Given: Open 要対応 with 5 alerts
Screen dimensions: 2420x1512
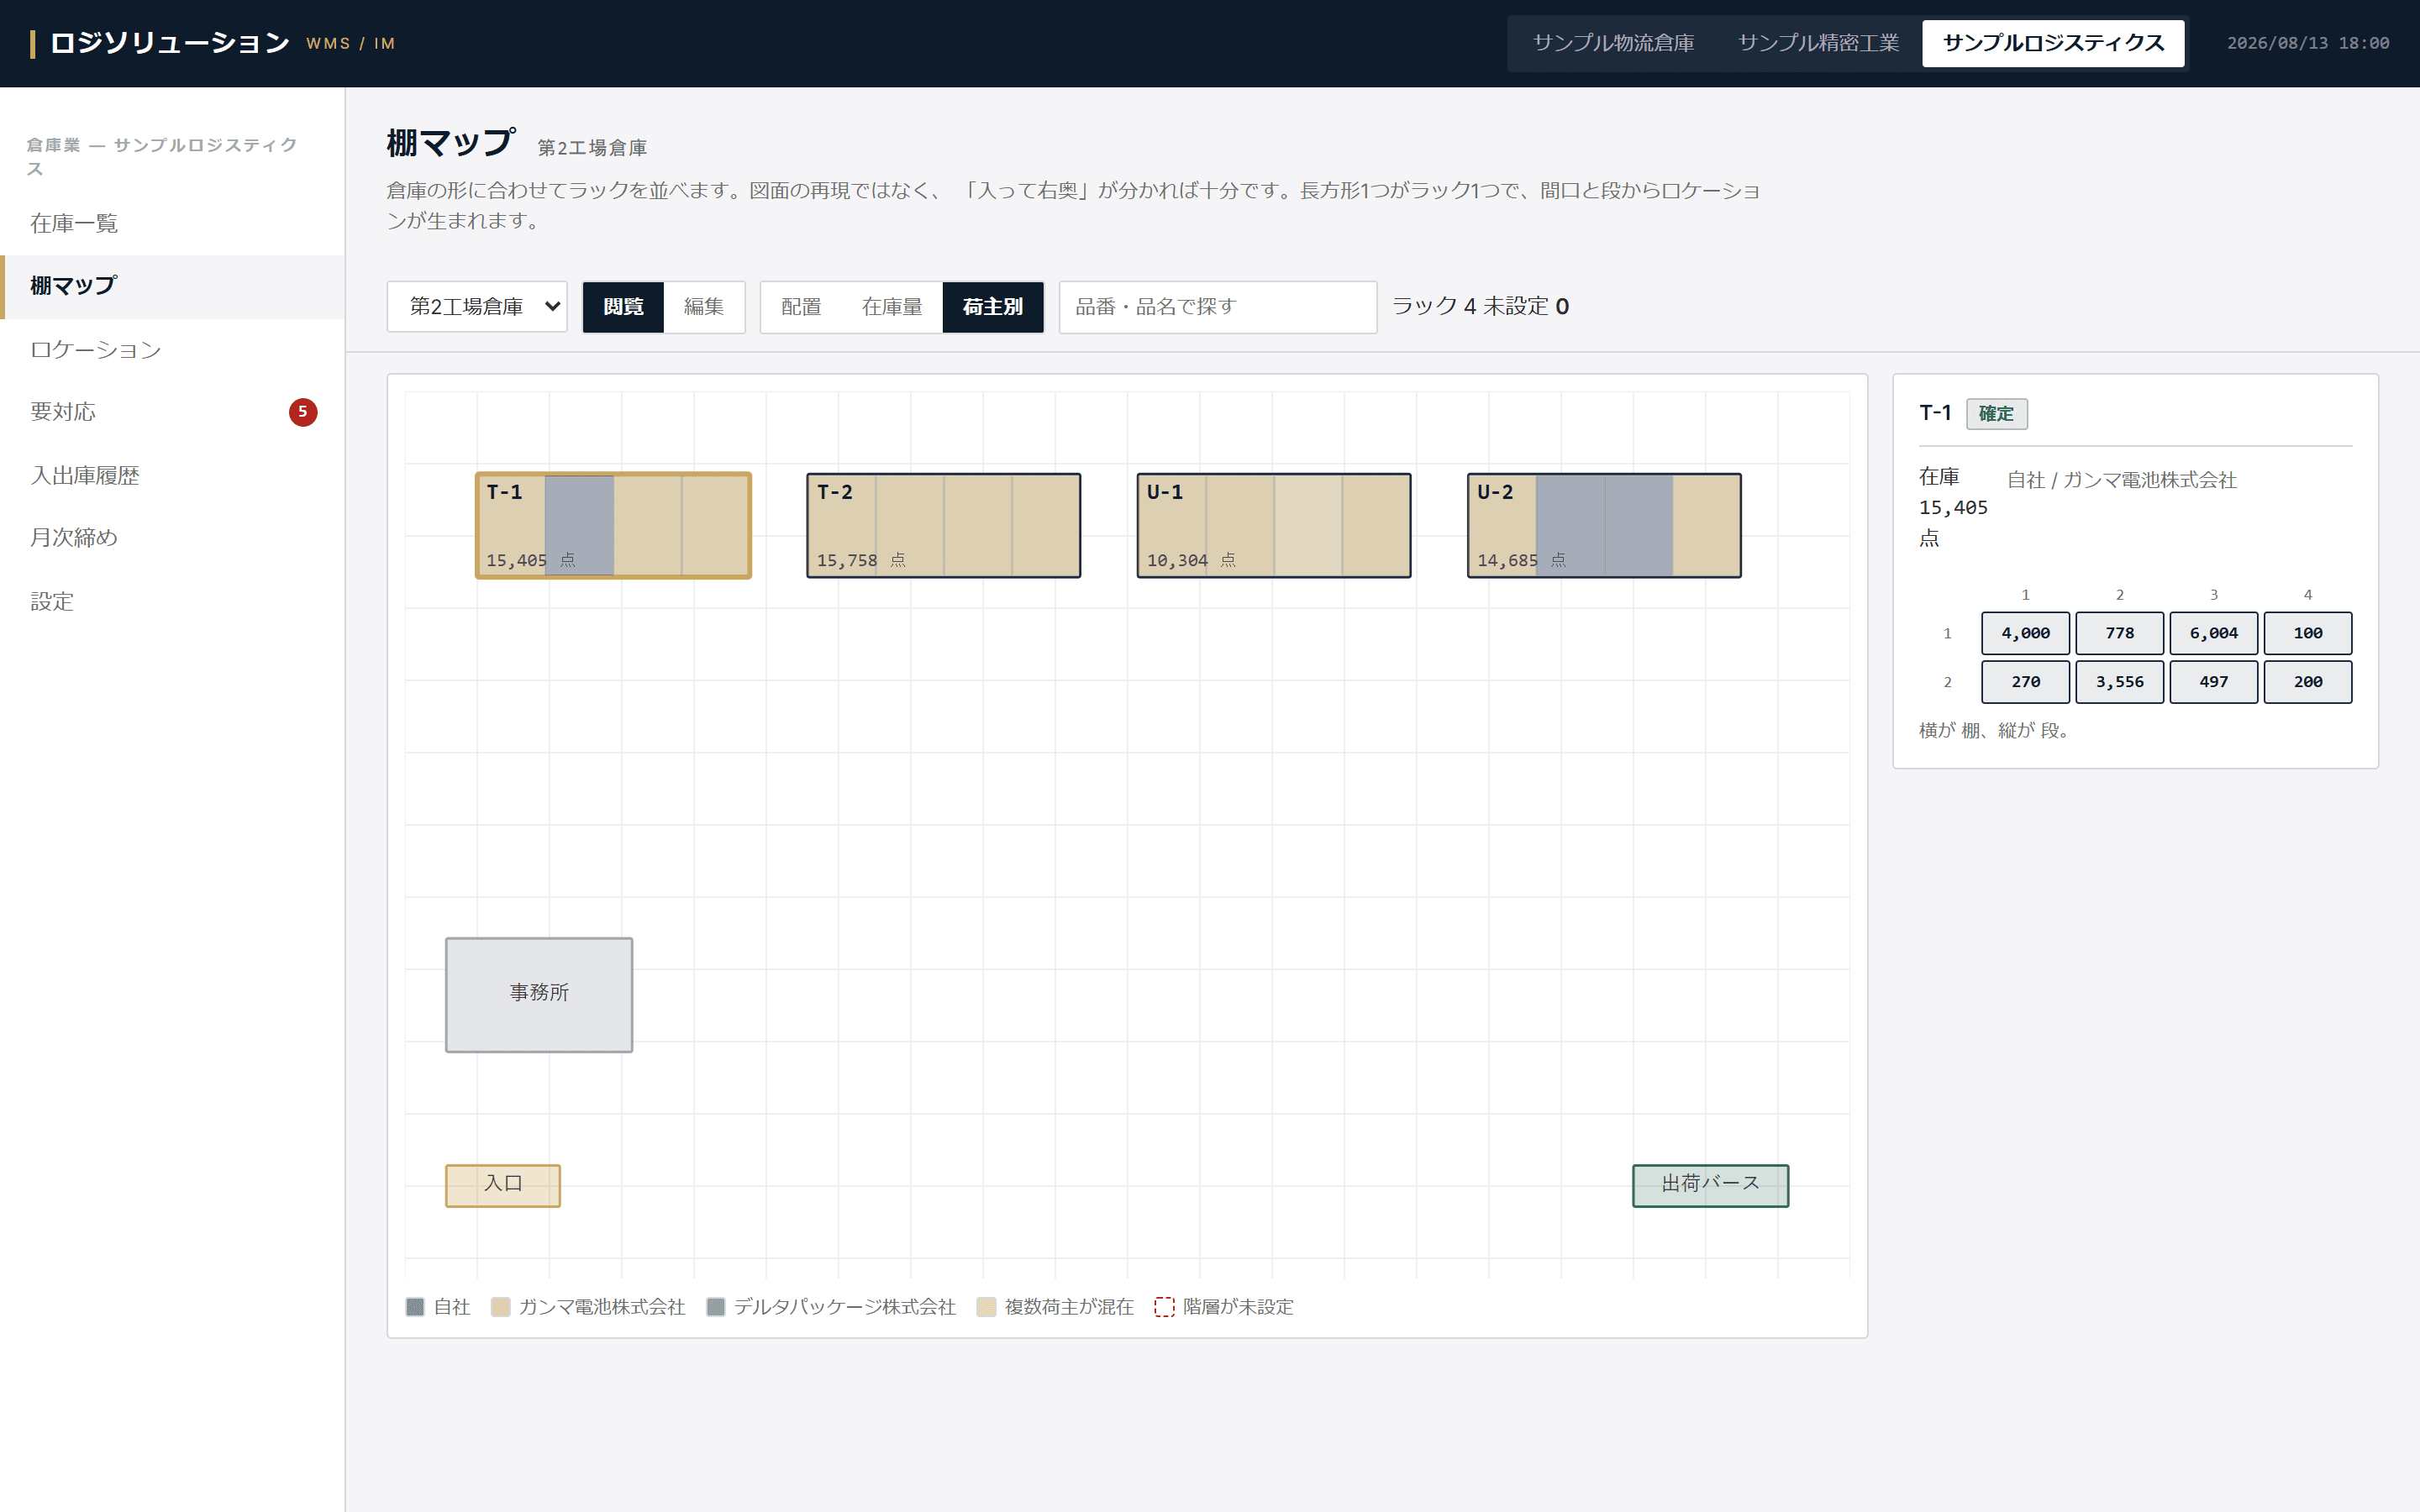Looking at the screenshot, I should pyautogui.click(x=172, y=412).
